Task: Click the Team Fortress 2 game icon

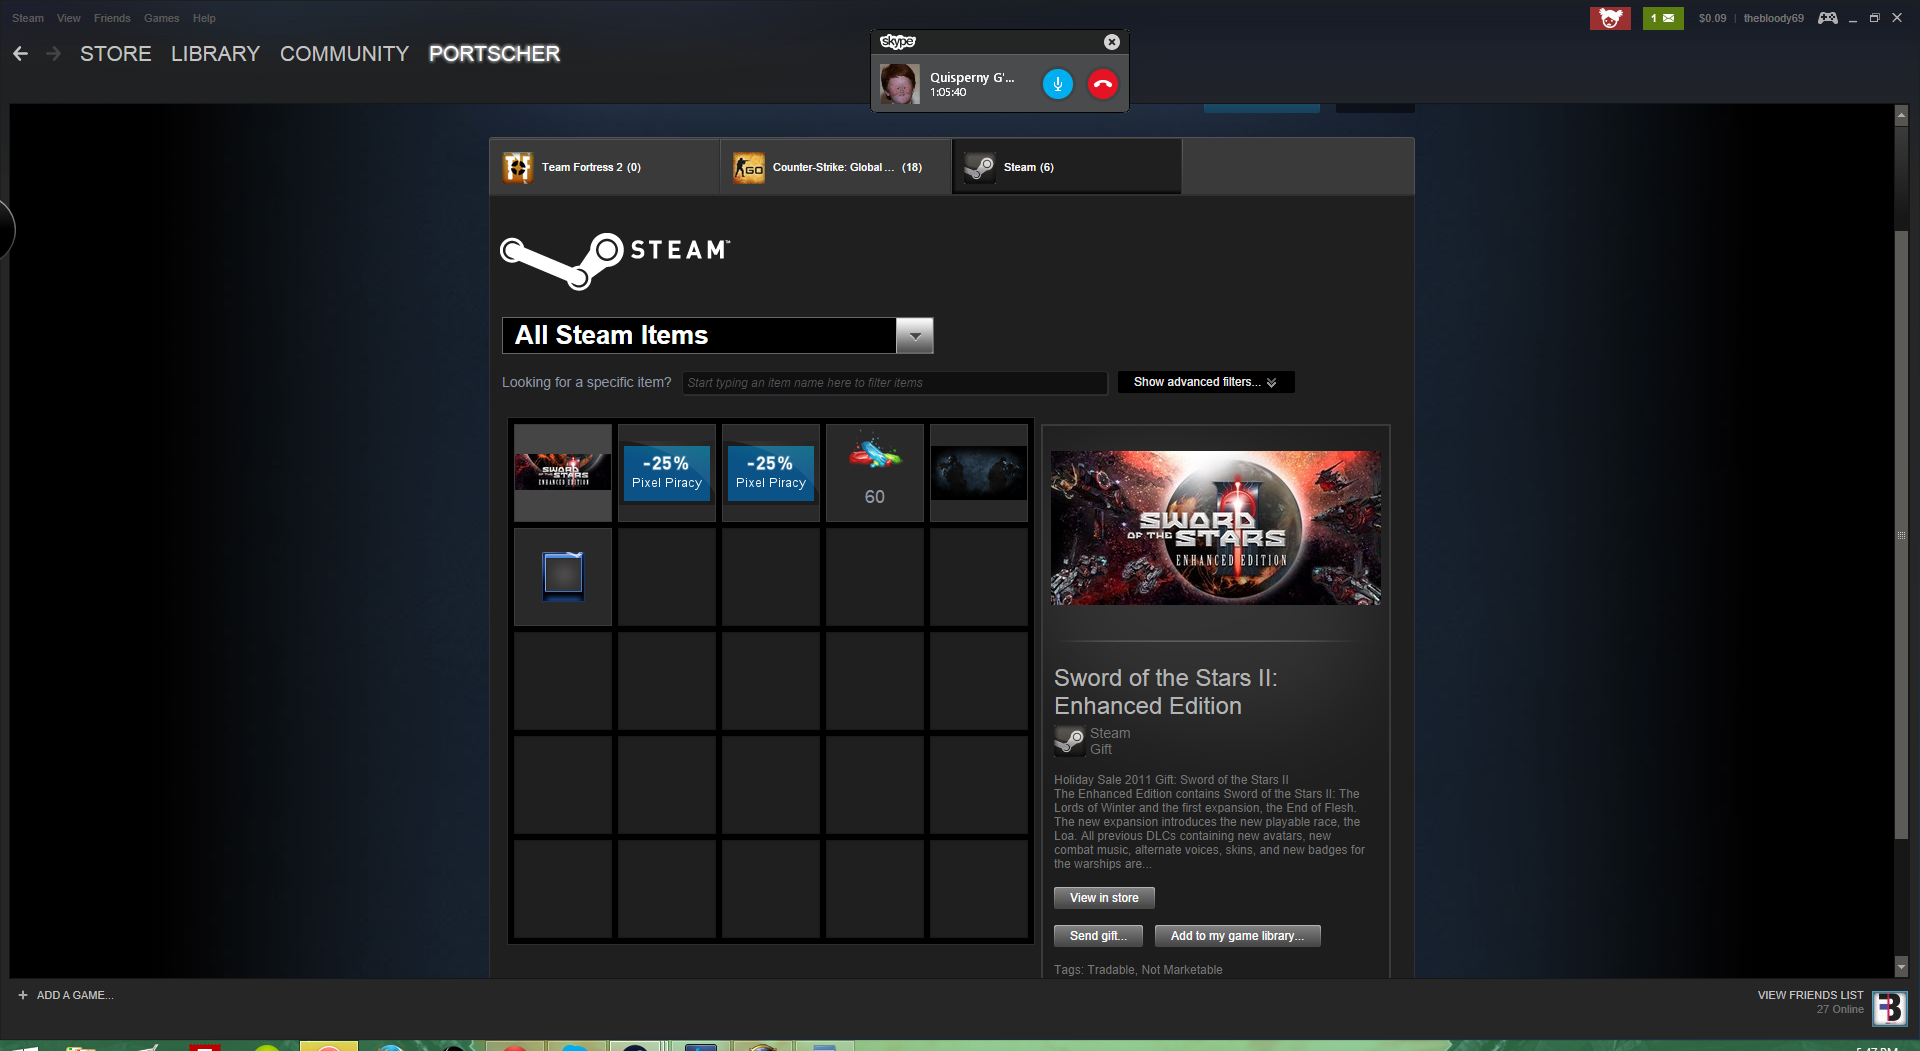Action: [x=517, y=167]
